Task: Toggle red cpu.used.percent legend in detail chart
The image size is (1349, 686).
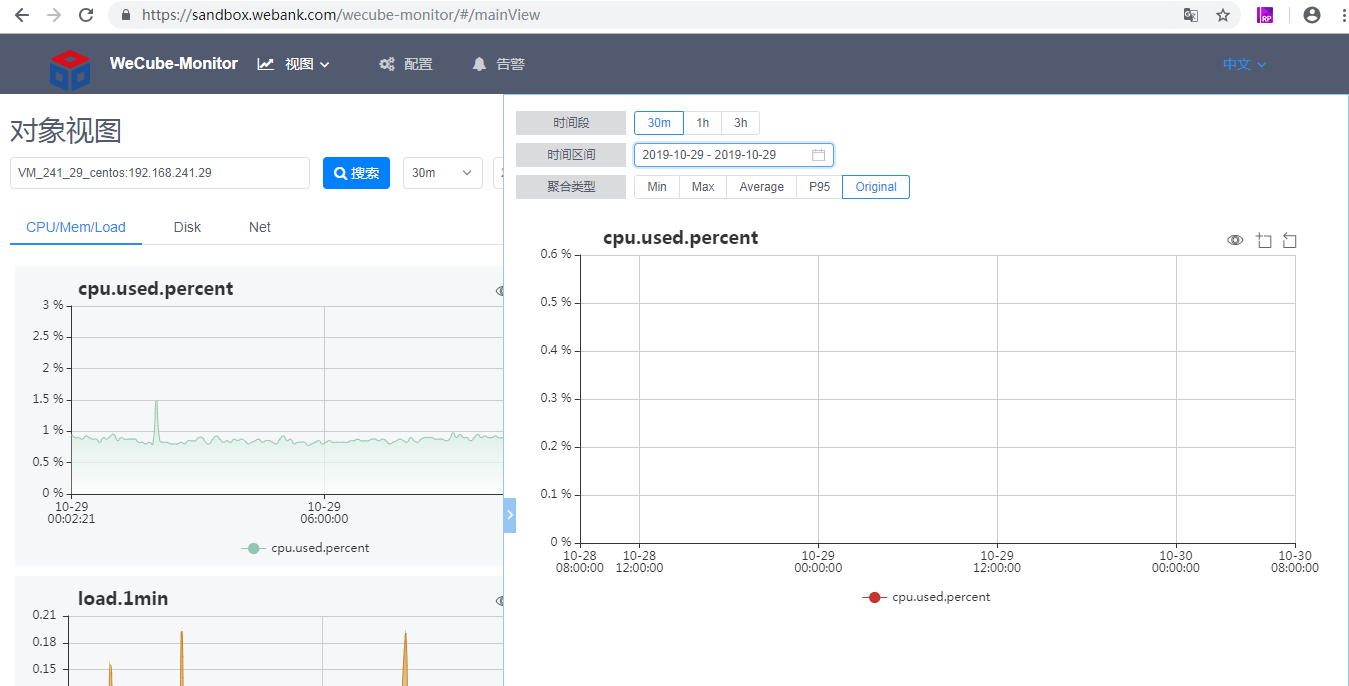Action: tap(926, 597)
